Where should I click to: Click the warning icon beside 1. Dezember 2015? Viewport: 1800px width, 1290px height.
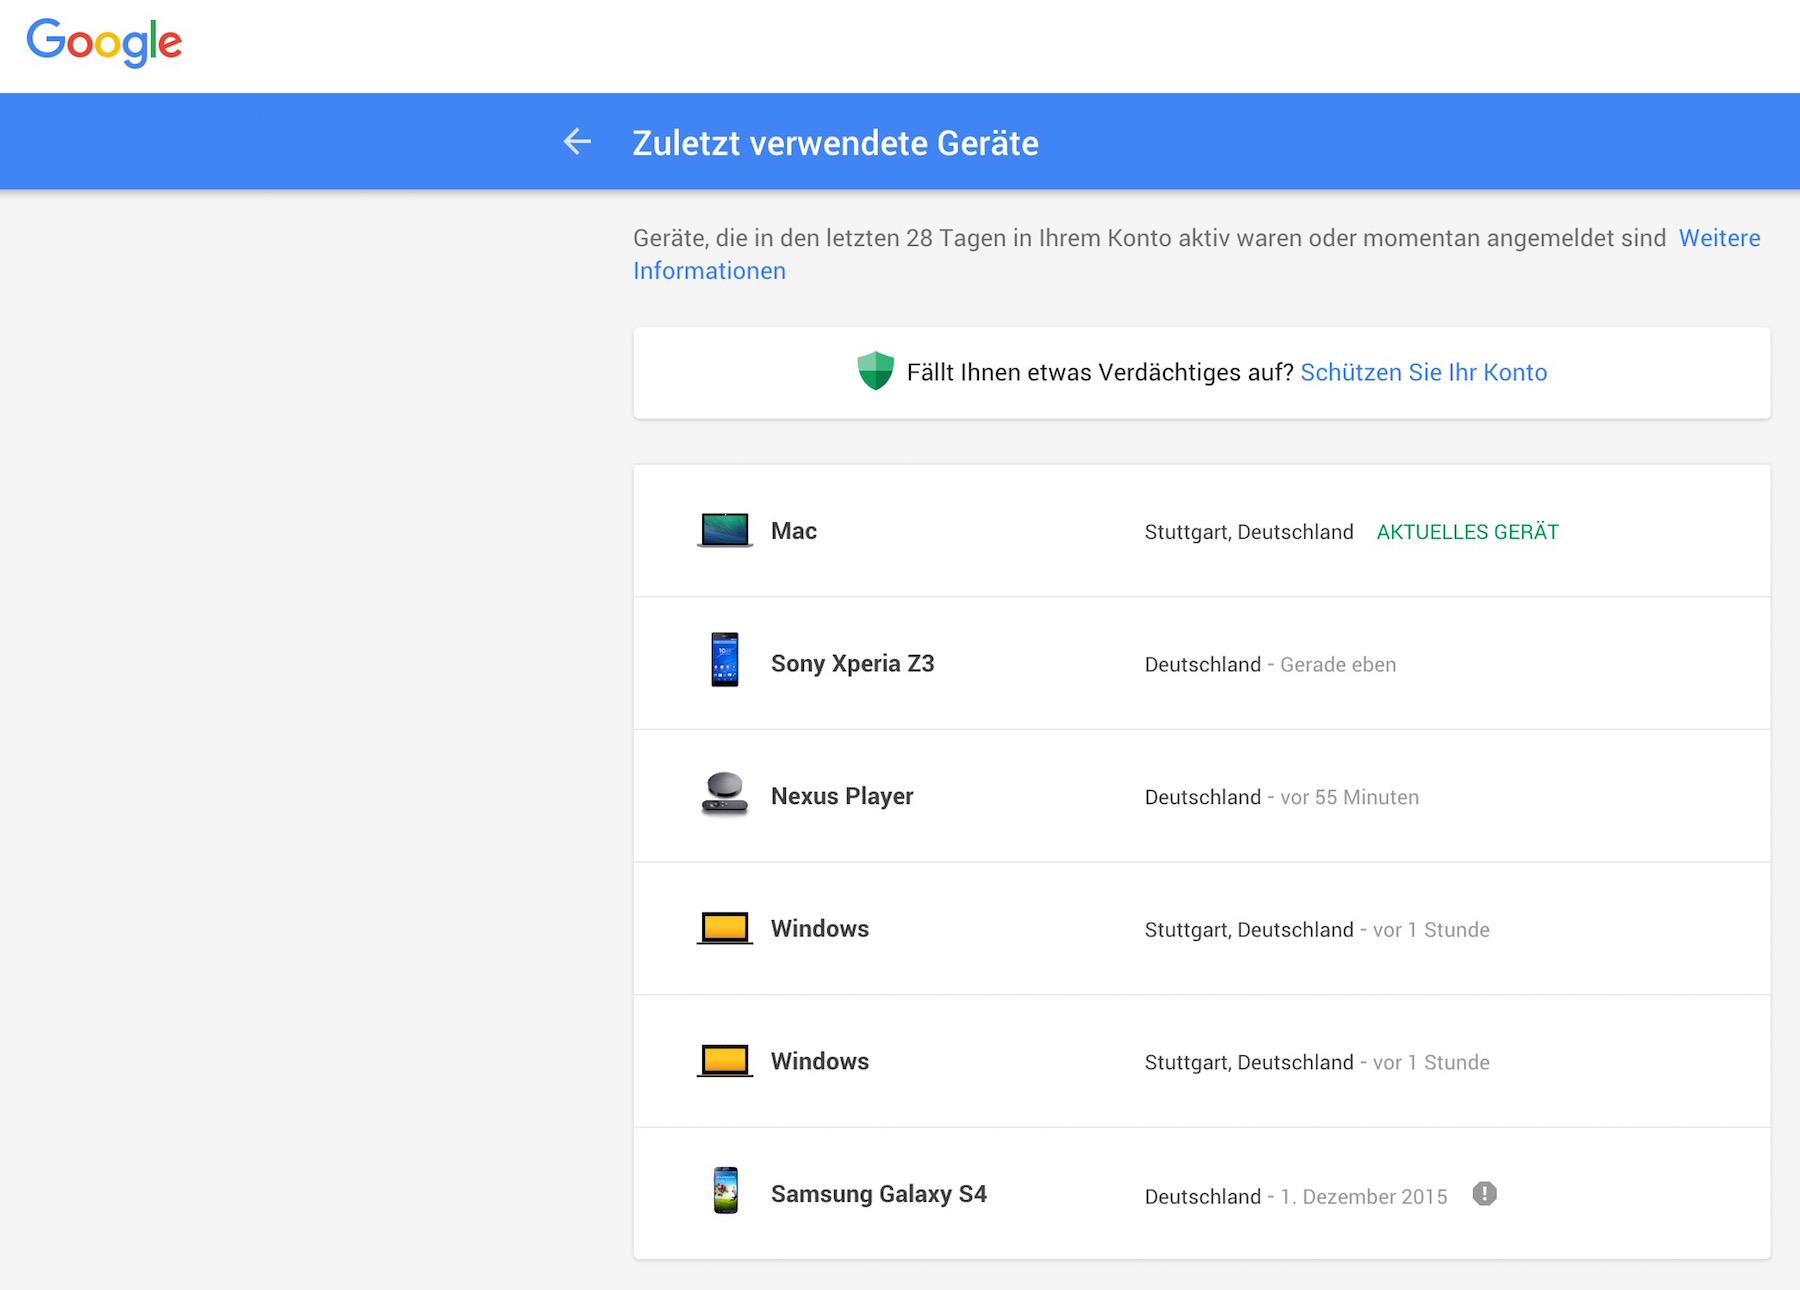point(1484,1194)
